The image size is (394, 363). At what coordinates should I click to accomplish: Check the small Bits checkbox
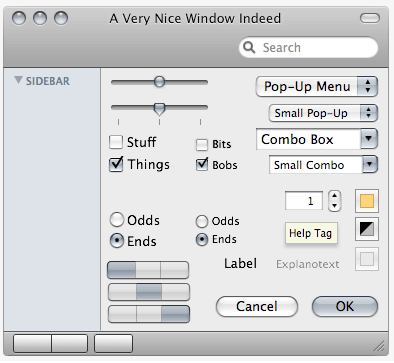click(x=202, y=145)
